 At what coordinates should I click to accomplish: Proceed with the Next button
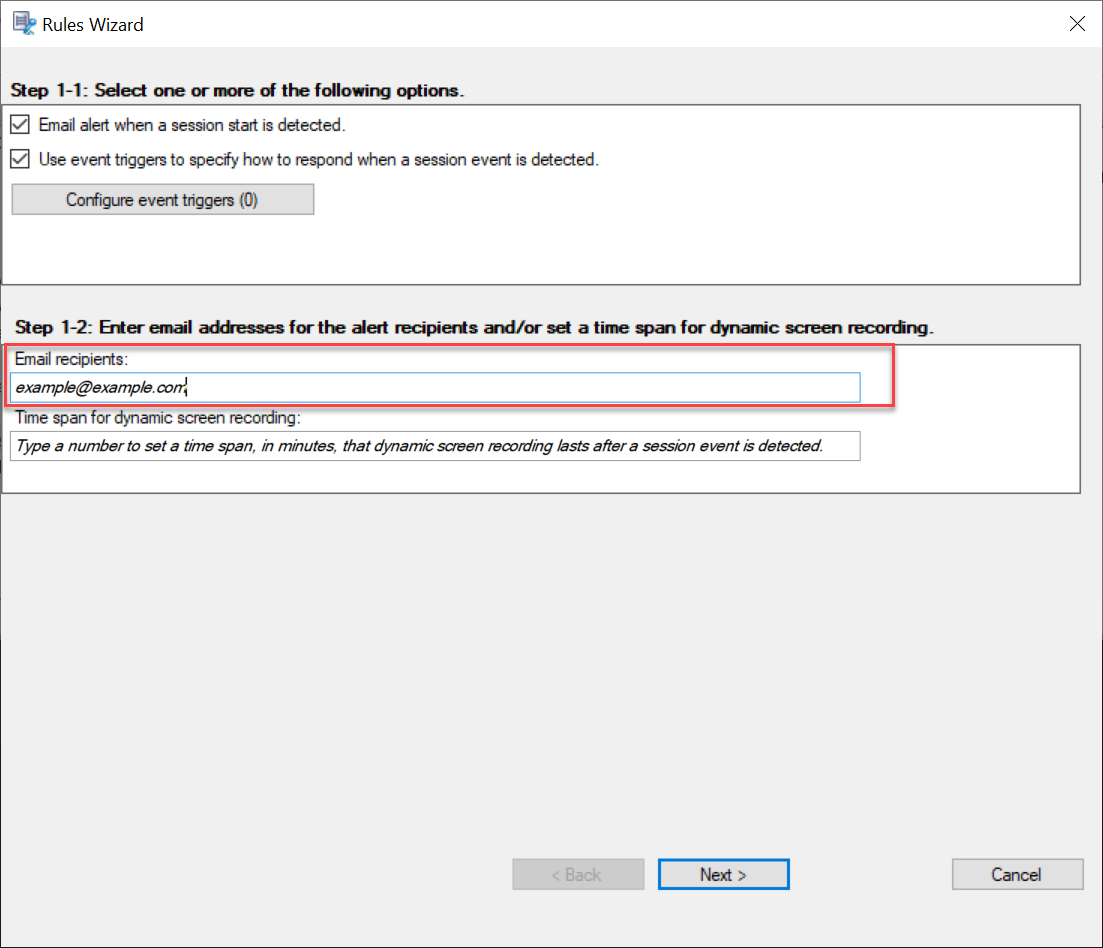[x=723, y=874]
